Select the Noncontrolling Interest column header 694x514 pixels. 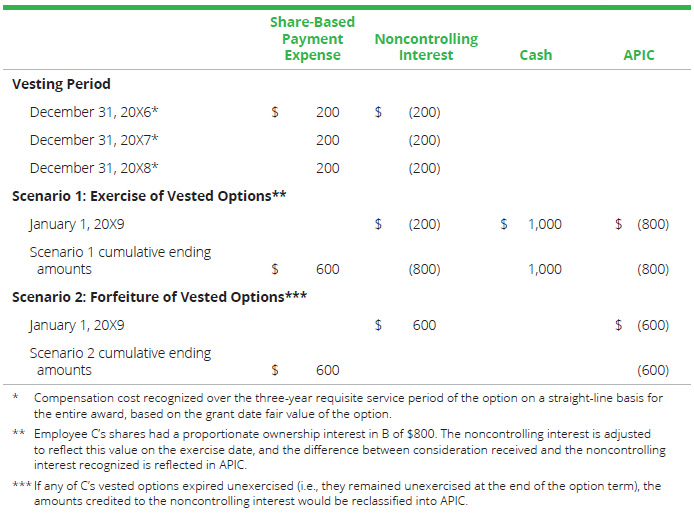click(426, 47)
